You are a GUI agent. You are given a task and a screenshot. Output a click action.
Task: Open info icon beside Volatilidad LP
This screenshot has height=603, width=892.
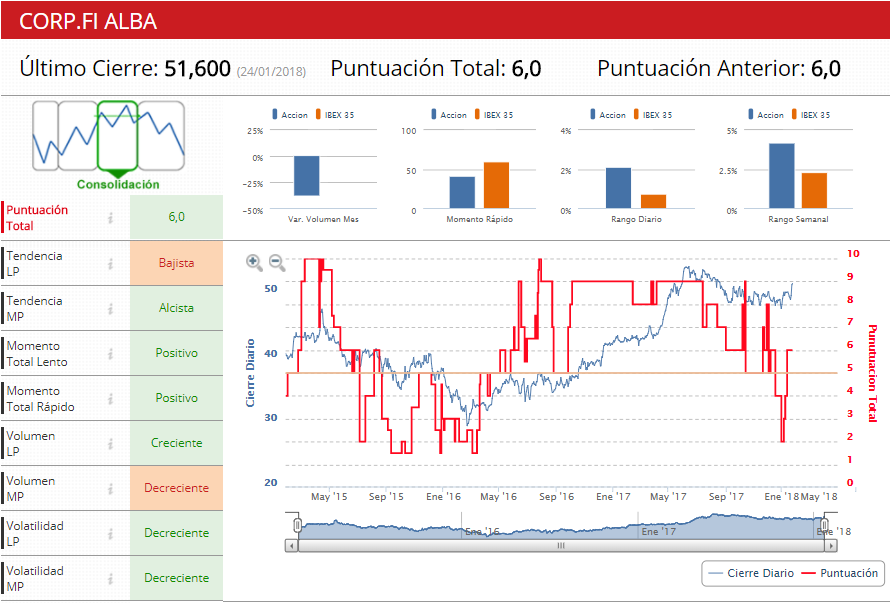click(x=111, y=533)
